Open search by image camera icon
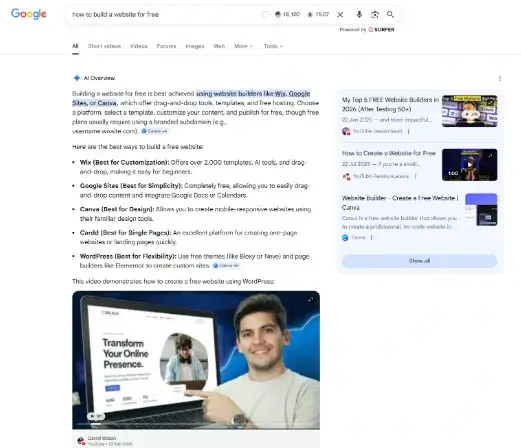The height and width of the screenshot is (448, 521). pyautogui.click(x=375, y=14)
